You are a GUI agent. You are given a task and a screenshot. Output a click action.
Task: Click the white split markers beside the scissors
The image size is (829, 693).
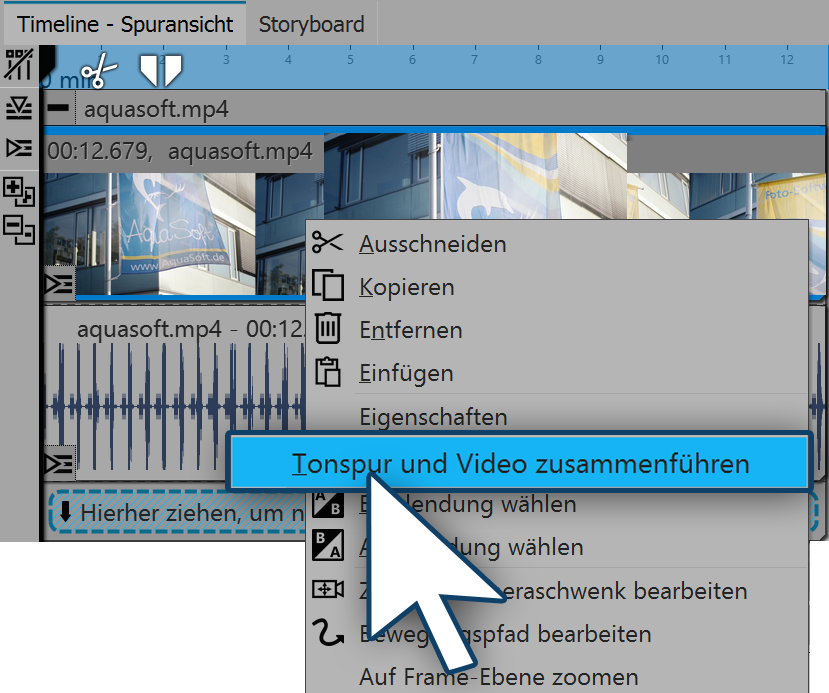coord(160,70)
